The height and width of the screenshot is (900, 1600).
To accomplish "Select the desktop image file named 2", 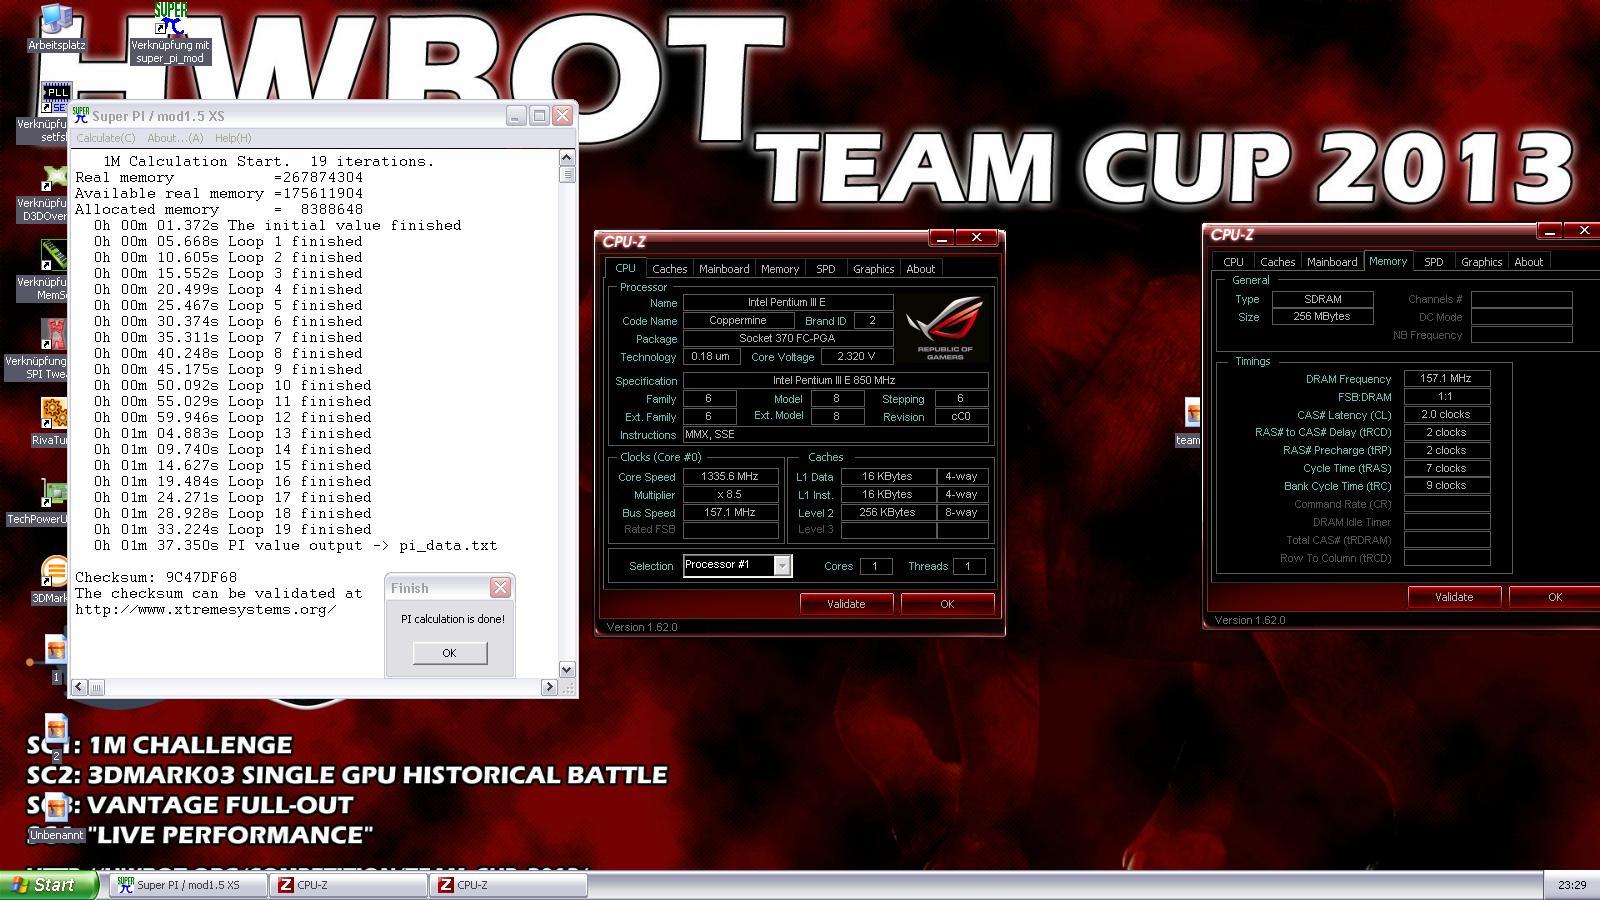I will click(56, 729).
